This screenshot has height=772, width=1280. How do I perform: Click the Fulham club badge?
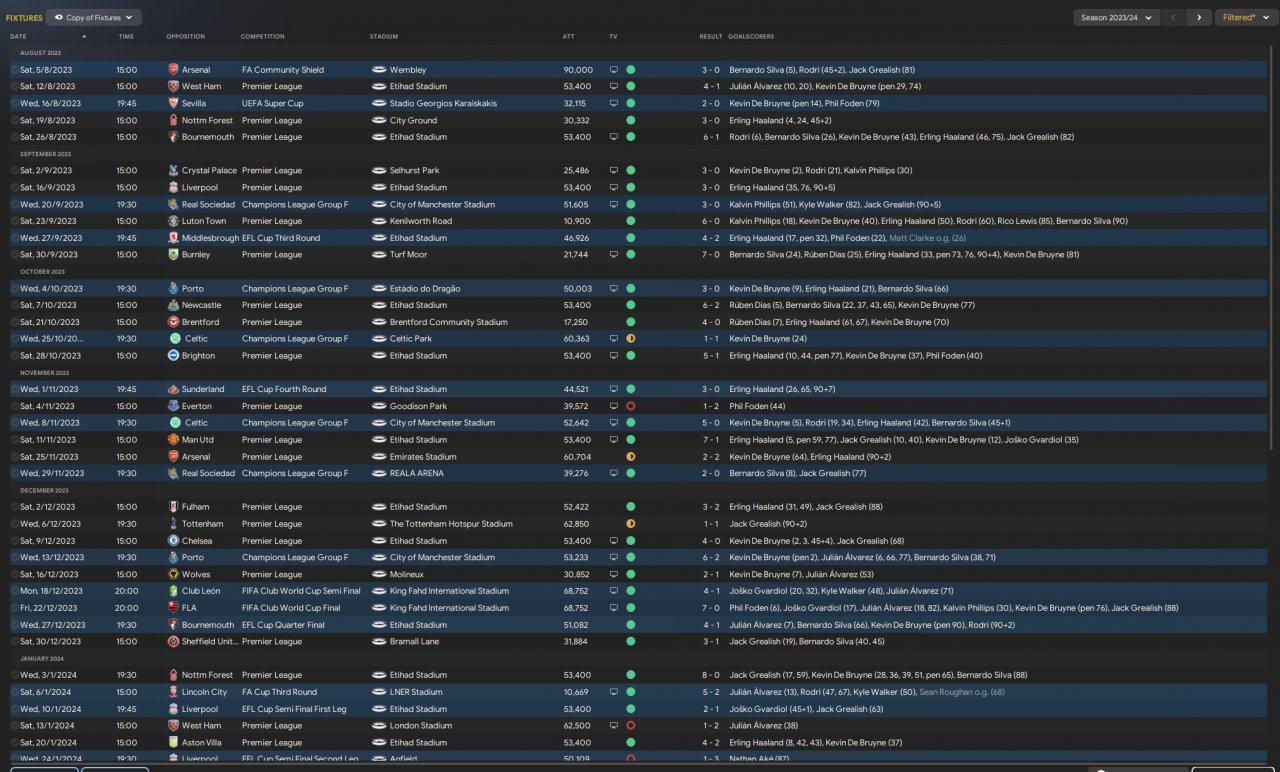pyautogui.click(x=174, y=507)
